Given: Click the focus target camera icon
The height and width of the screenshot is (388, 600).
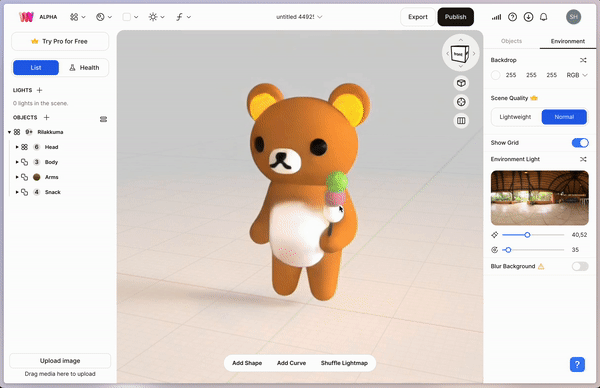Looking at the screenshot, I should coord(461,102).
